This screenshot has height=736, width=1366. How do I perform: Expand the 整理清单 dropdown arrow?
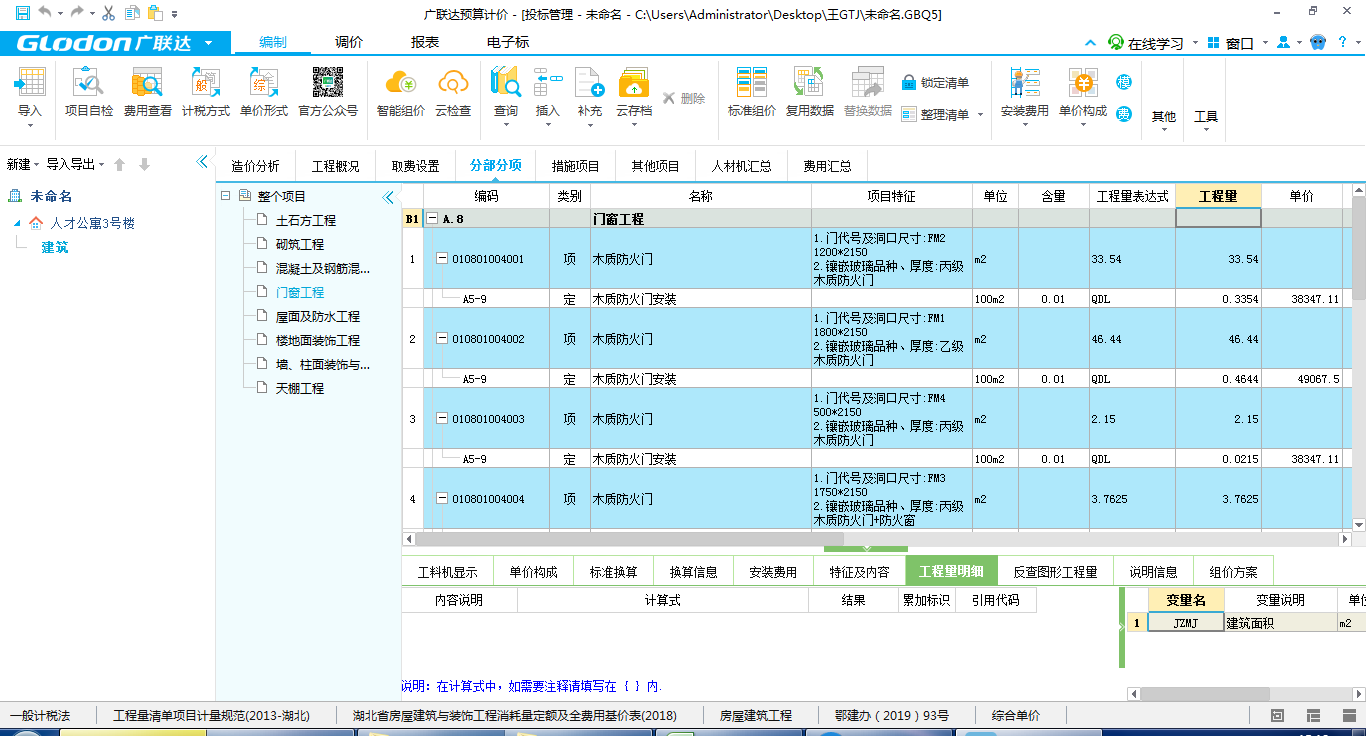pyautogui.click(x=980, y=115)
